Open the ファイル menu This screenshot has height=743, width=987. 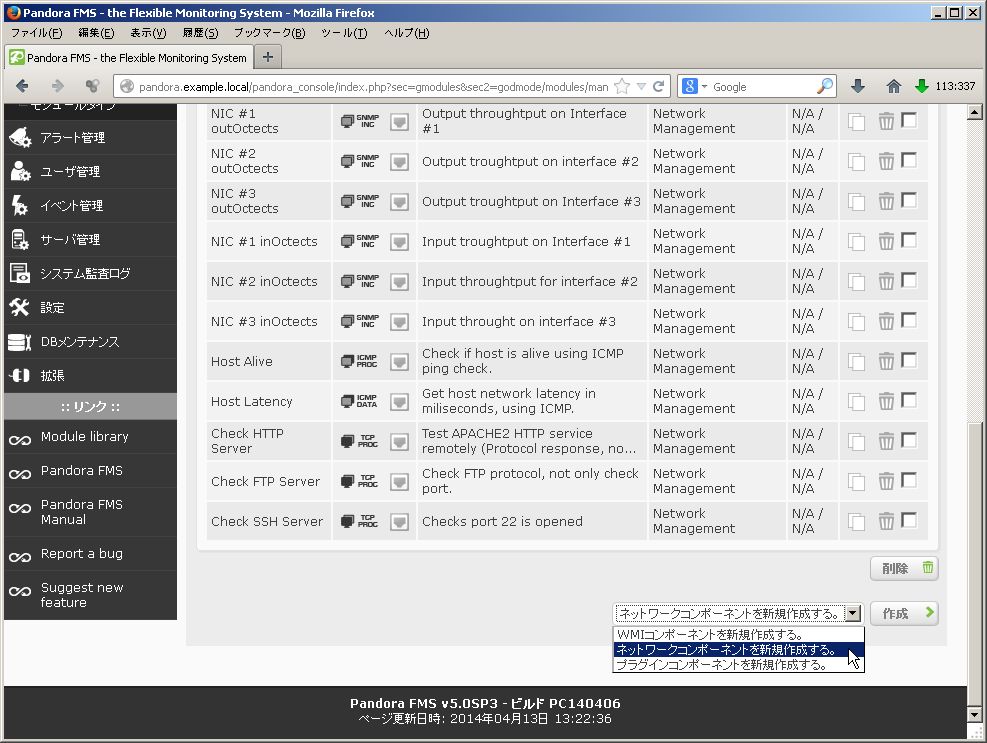(x=37, y=33)
